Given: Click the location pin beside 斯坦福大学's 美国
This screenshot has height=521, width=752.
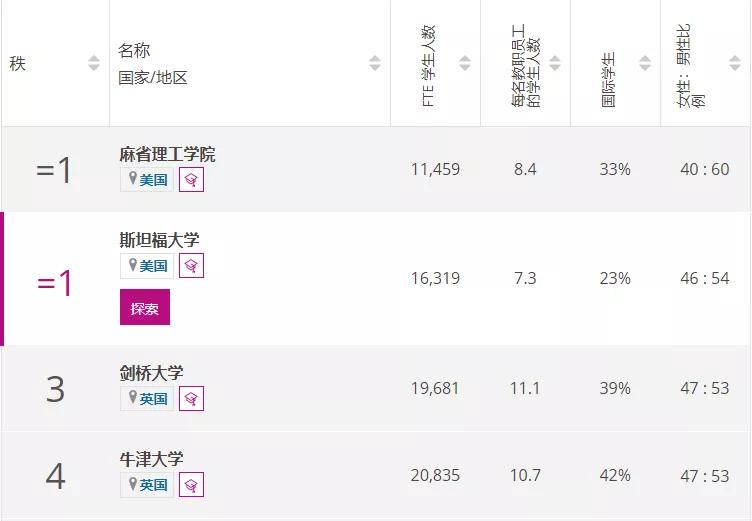Looking at the screenshot, I should (131, 265).
